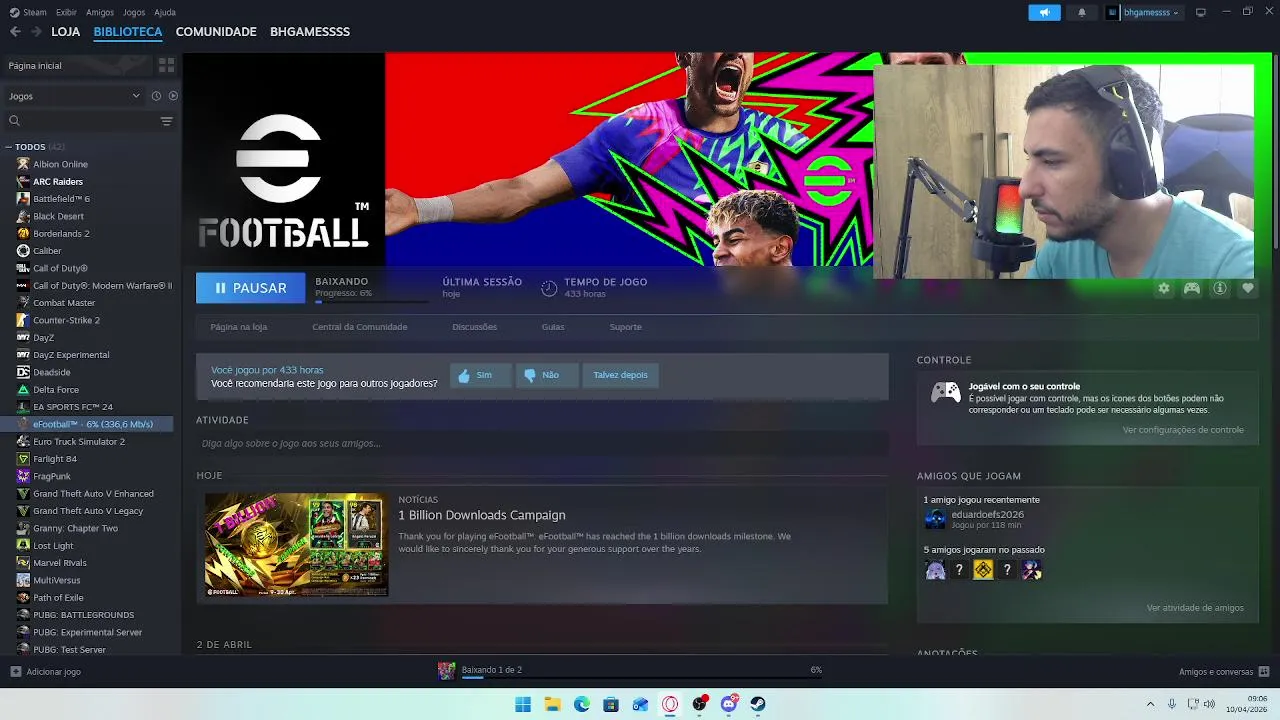
Task: Open Discussões link
Action: (x=474, y=327)
